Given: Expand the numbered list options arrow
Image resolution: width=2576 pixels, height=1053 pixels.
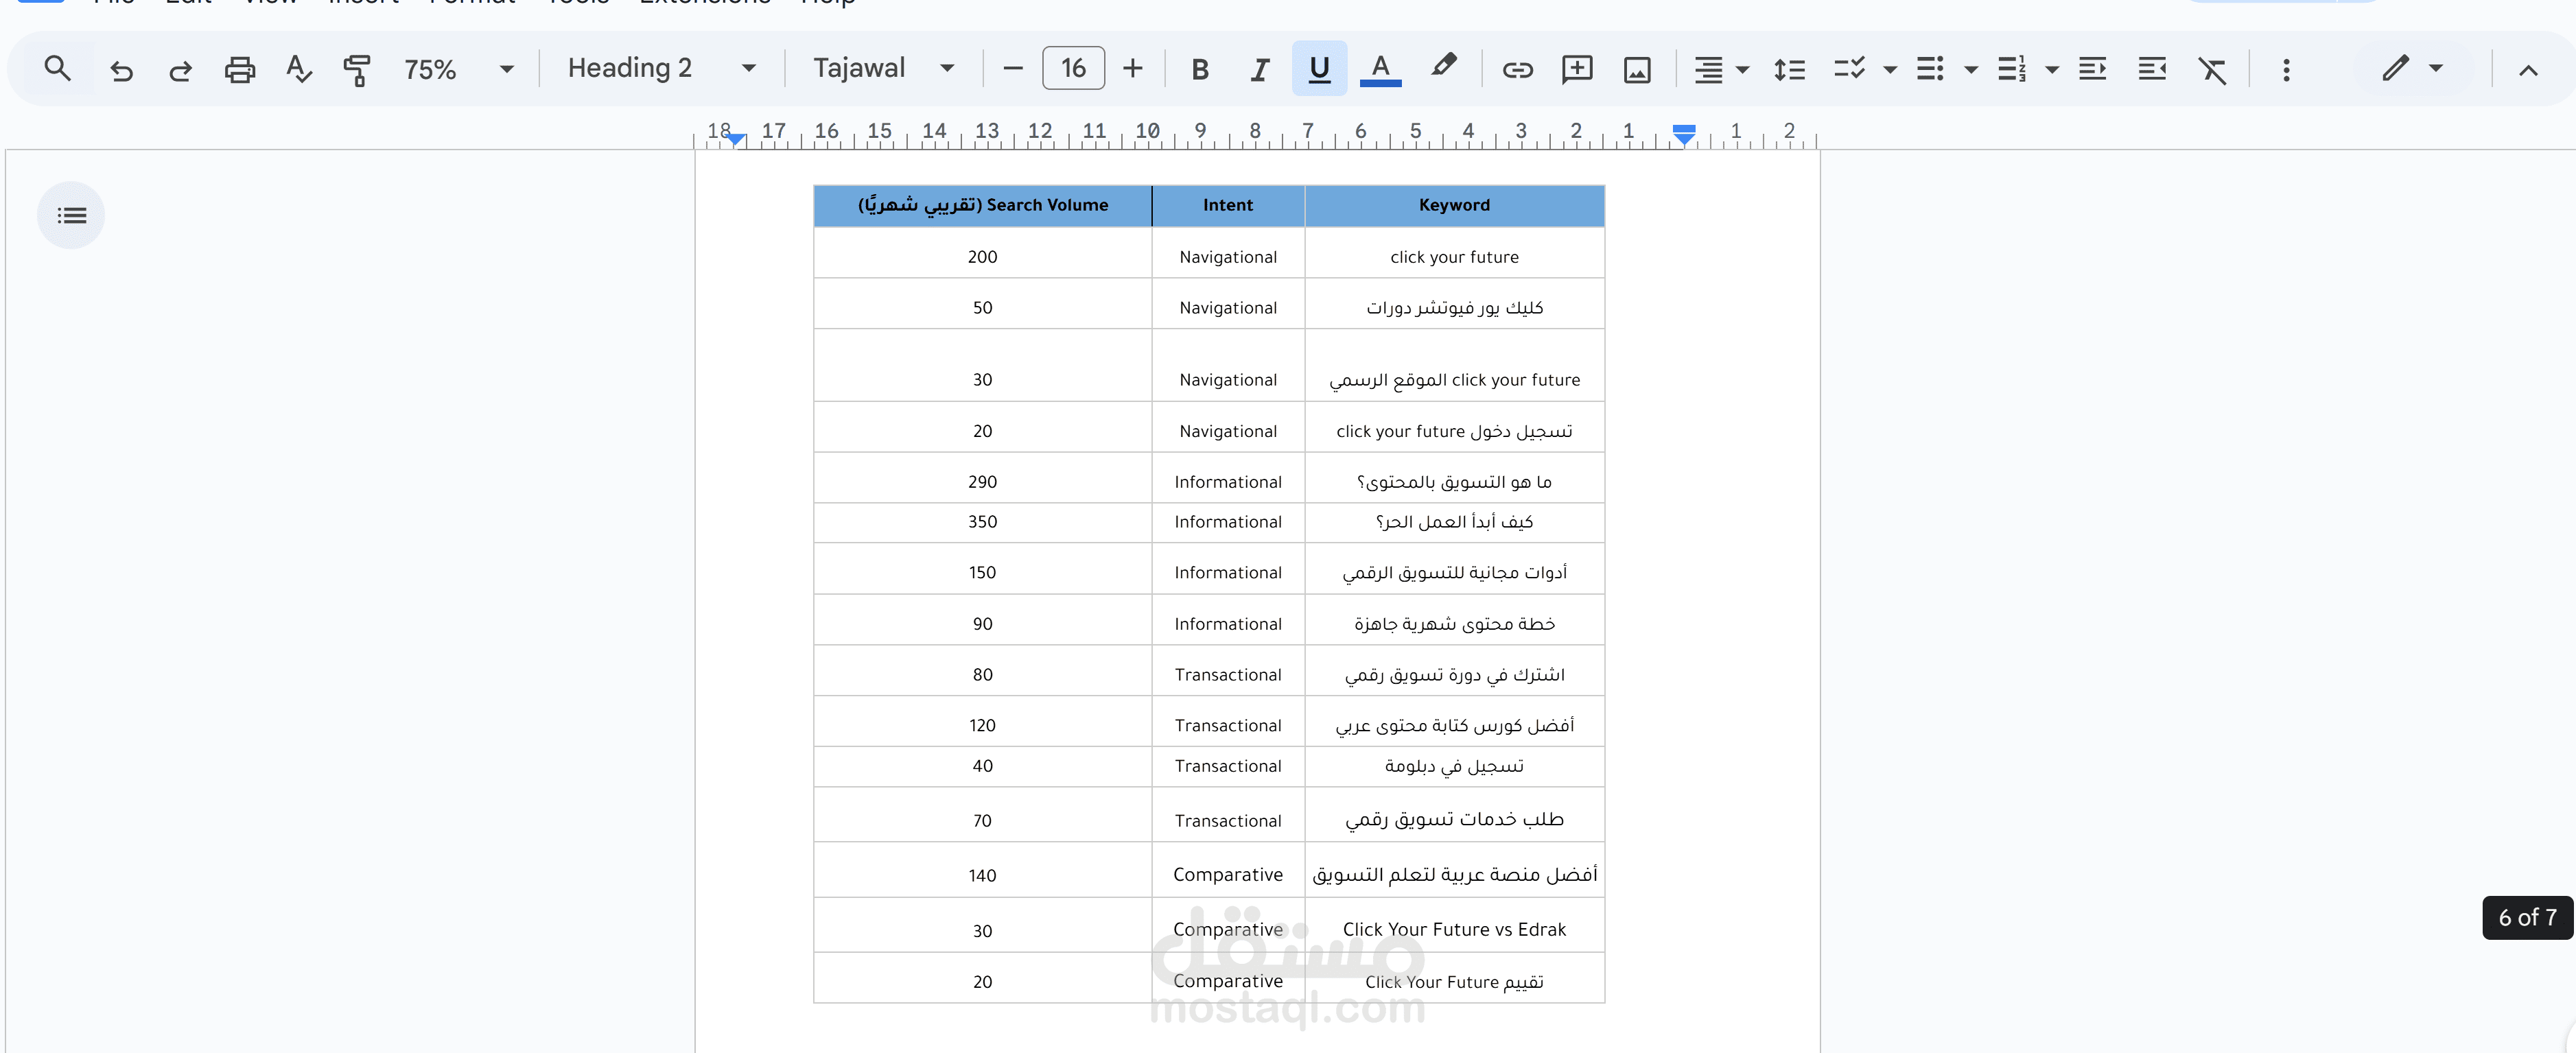Looking at the screenshot, I should click(2052, 69).
